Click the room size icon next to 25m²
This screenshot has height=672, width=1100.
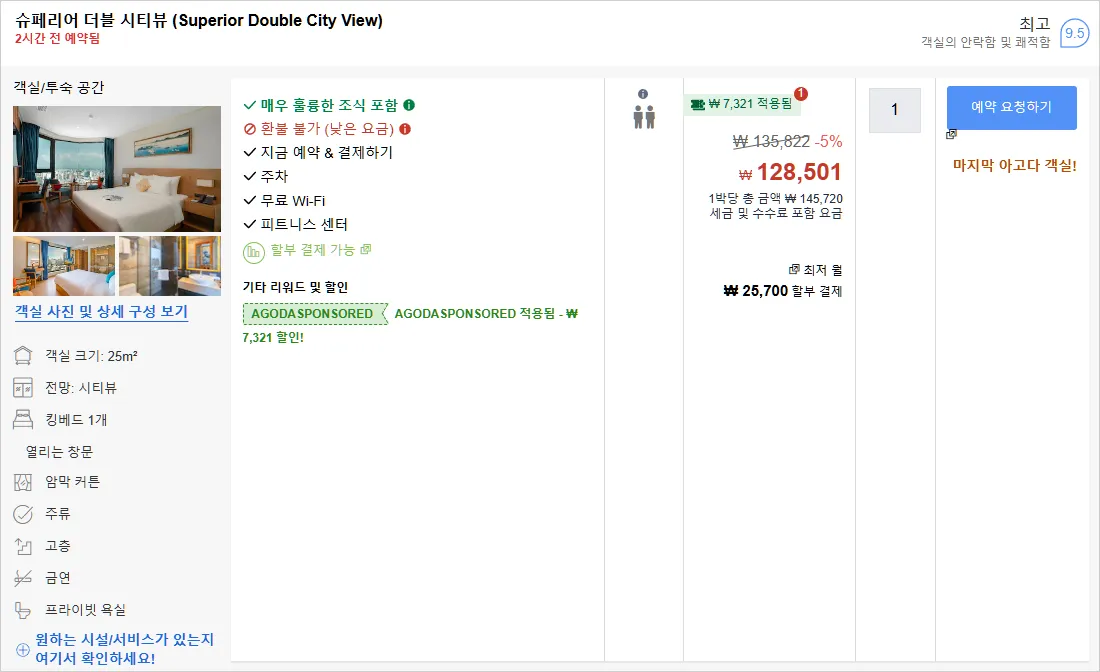pos(23,356)
